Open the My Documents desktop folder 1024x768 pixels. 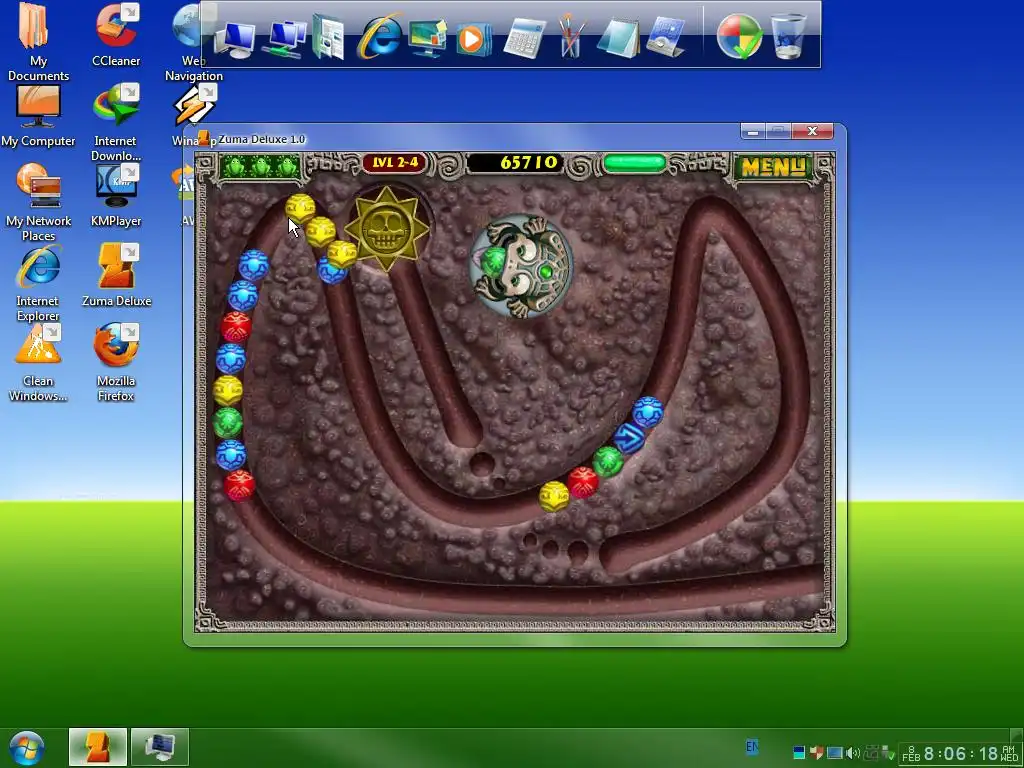pyautogui.click(x=37, y=41)
